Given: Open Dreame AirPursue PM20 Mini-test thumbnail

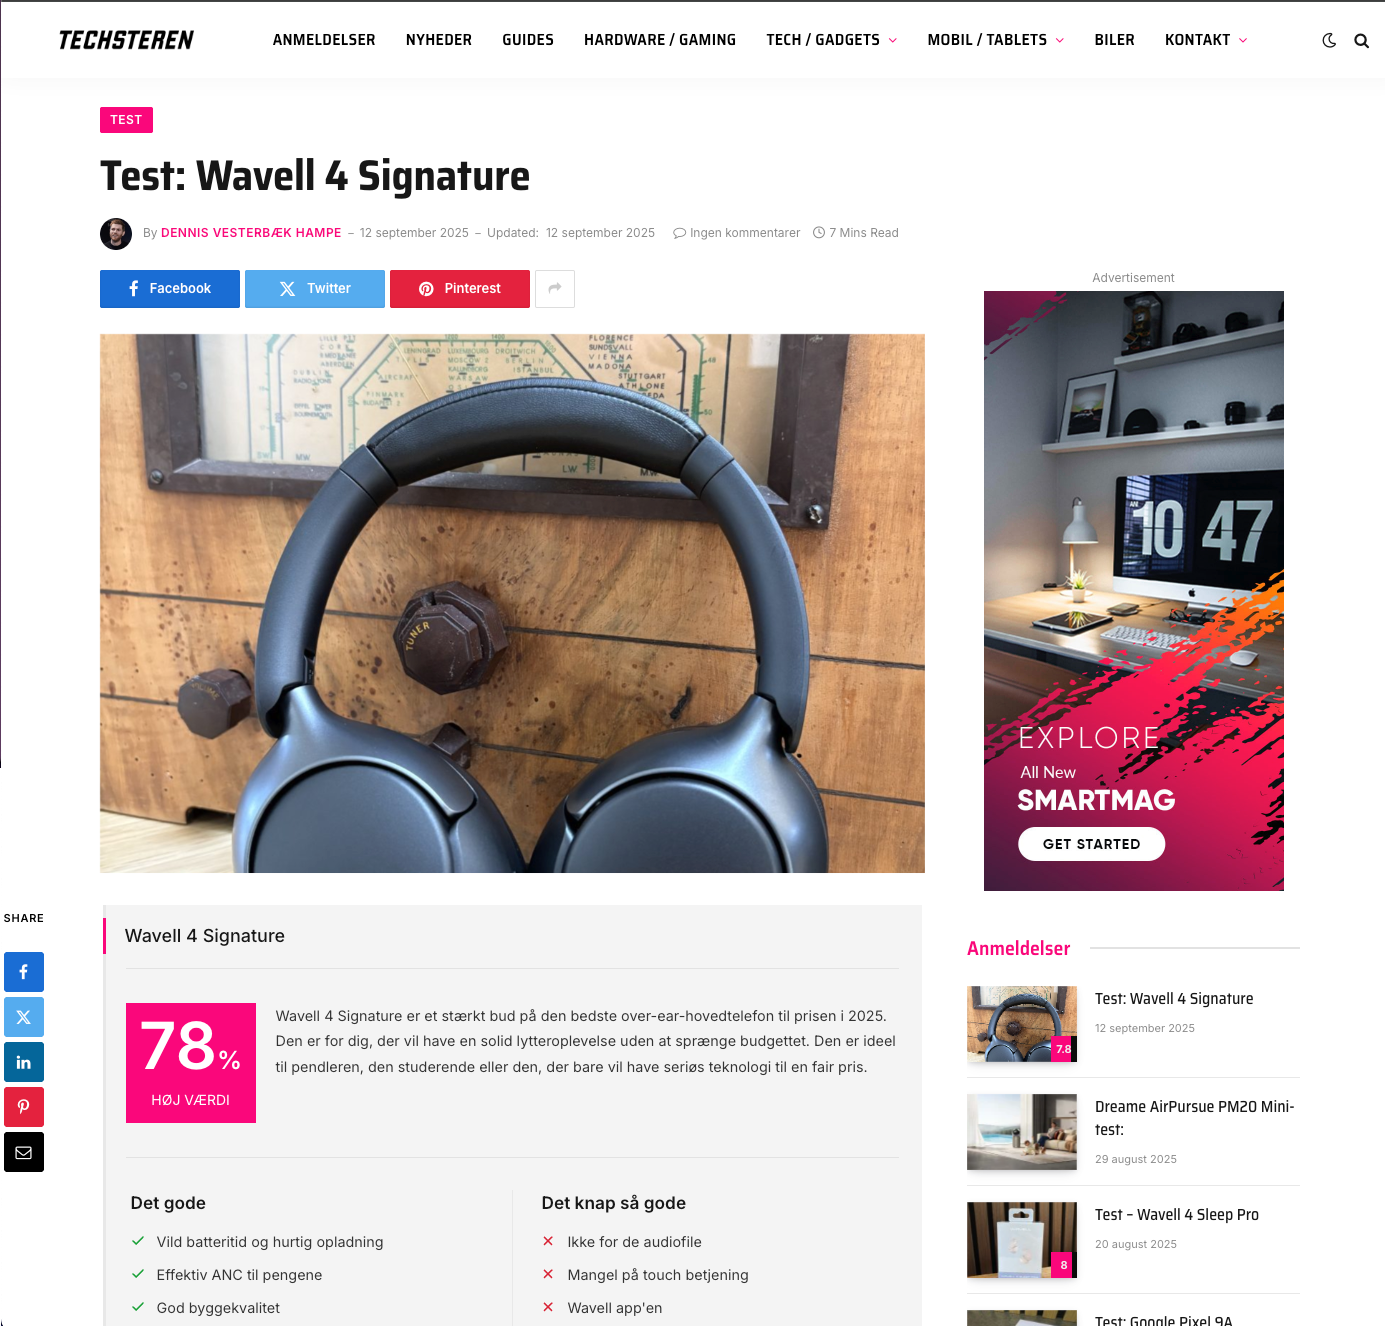Looking at the screenshot, I should point(1022,1132).
